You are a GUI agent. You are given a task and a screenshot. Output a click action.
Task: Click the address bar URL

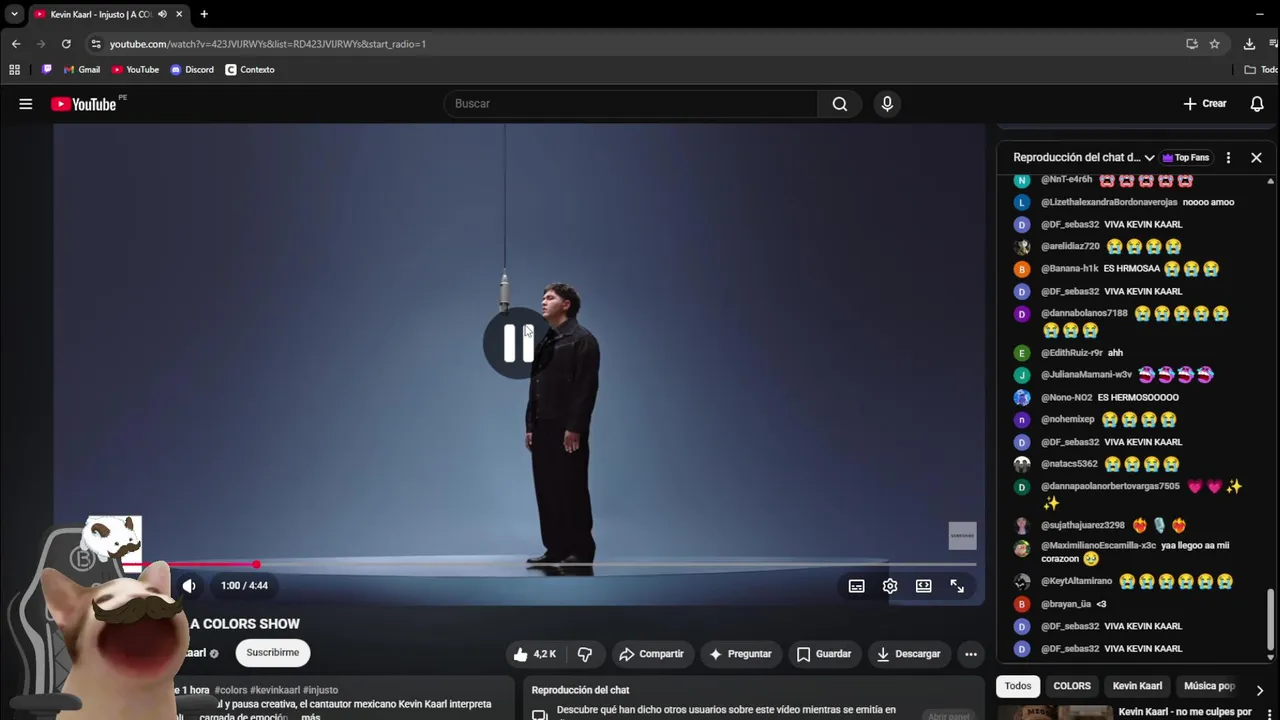click(268, 44)
